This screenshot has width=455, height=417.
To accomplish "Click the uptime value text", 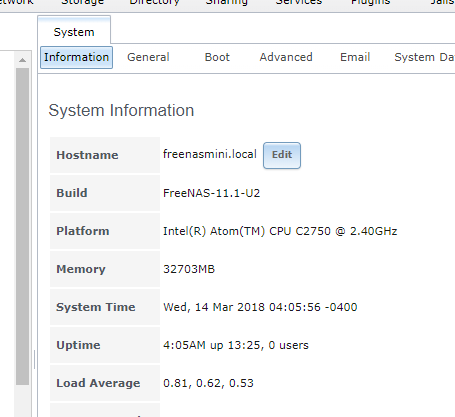I will pos(236,345).
